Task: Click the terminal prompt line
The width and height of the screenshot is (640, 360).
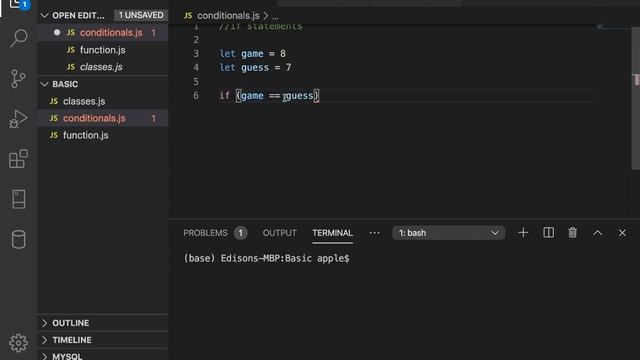Action: [x=266, y=258]
